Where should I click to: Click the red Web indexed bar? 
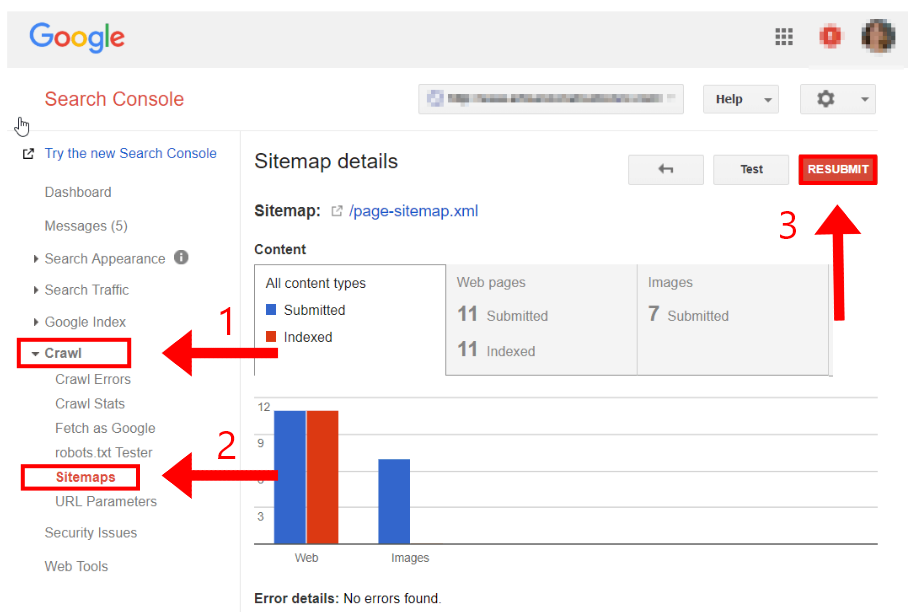pyautogui.click(x=322, y=477)
